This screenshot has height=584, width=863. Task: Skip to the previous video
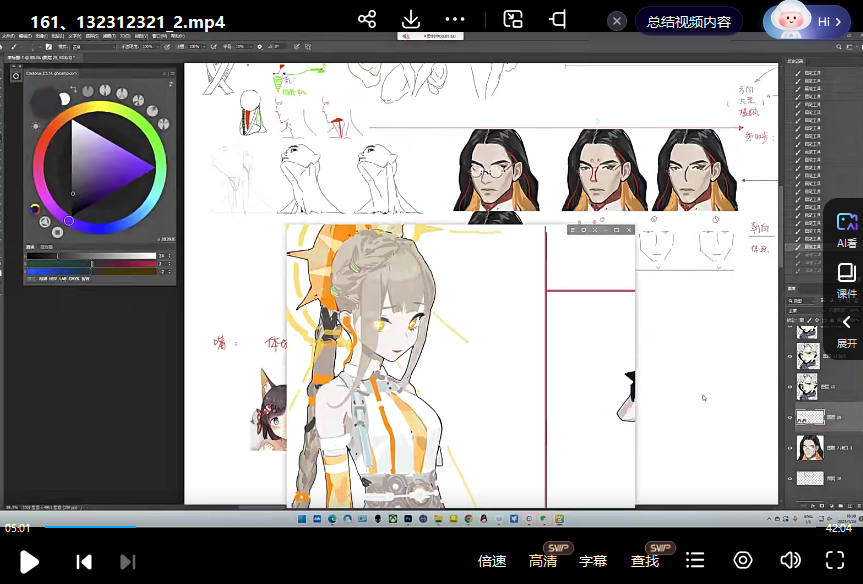[84, 561]
